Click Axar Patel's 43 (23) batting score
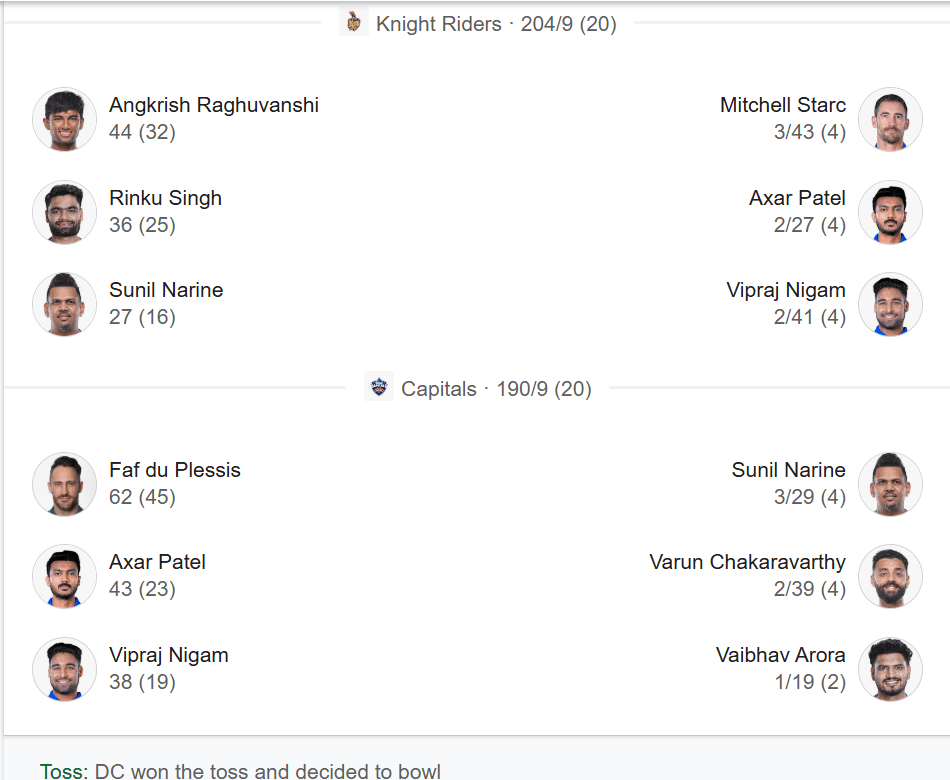The height and width of the screenshot is (780, 950). click(x=142, y=589)
